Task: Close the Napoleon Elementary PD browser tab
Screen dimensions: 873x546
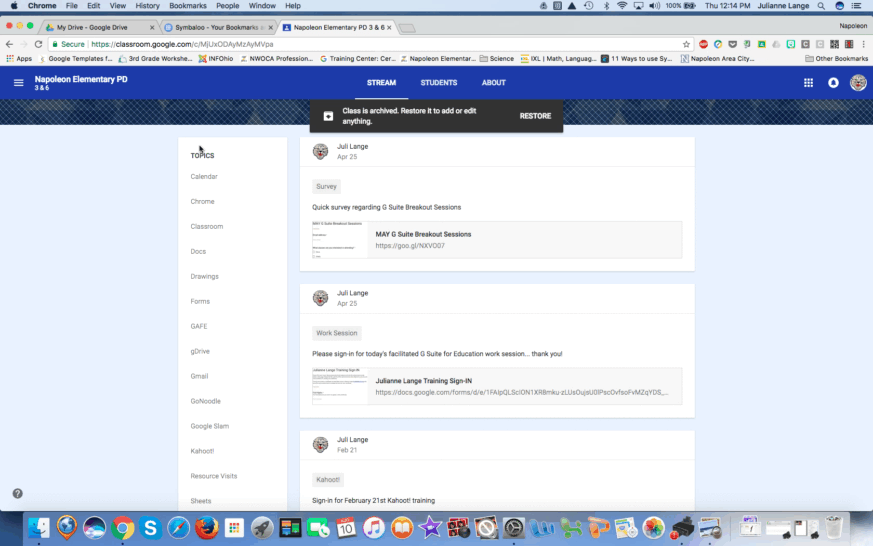Action: coord(389,27)
